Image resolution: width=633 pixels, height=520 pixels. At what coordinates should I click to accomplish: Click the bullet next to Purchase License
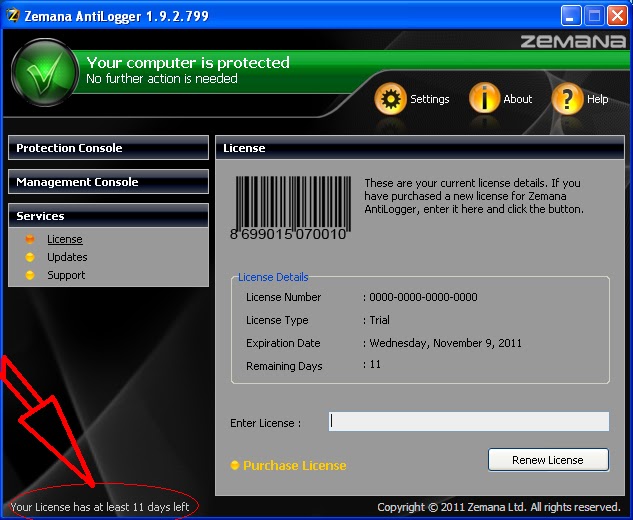point(235,465)
